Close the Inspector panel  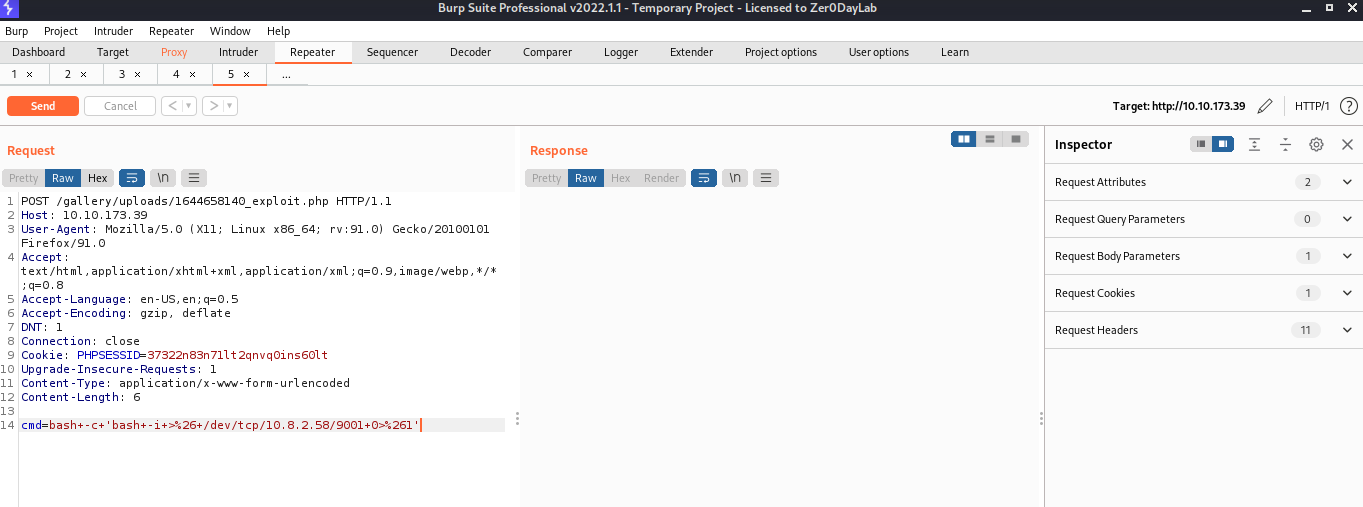tap(1347, 144)
